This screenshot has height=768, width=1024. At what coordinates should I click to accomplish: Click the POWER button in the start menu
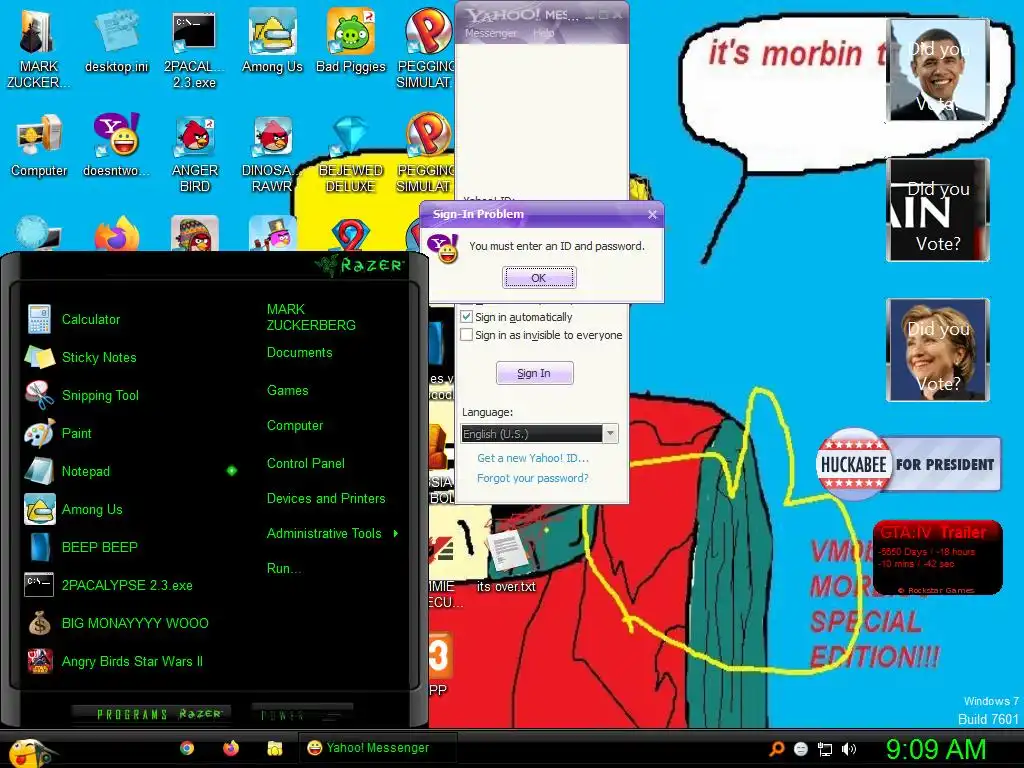point(302,714)
